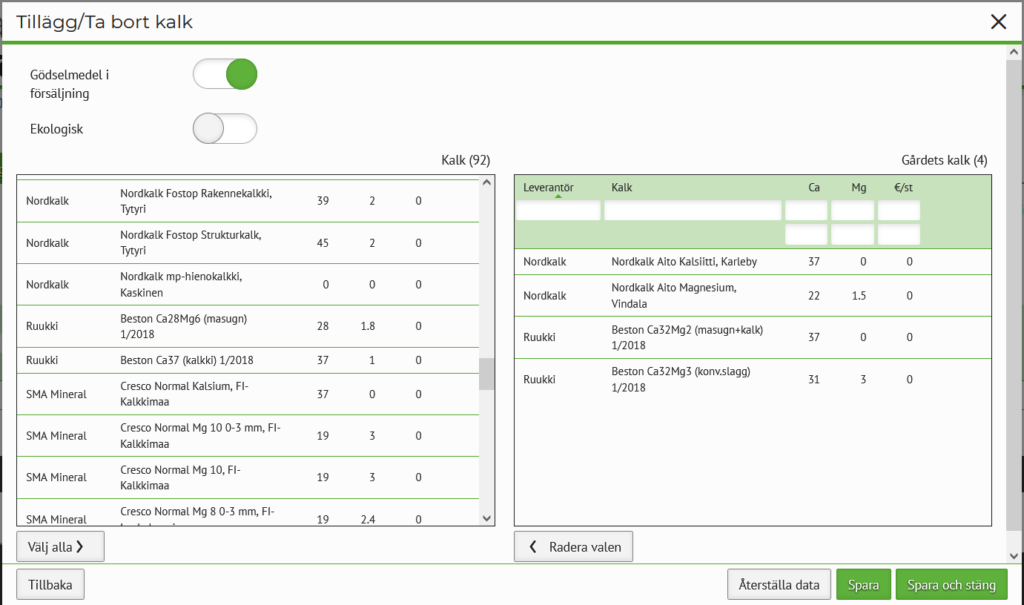Click the Radera valen button
The height and width of the screenshot is (605, 1024).
[x=573, y=547]
